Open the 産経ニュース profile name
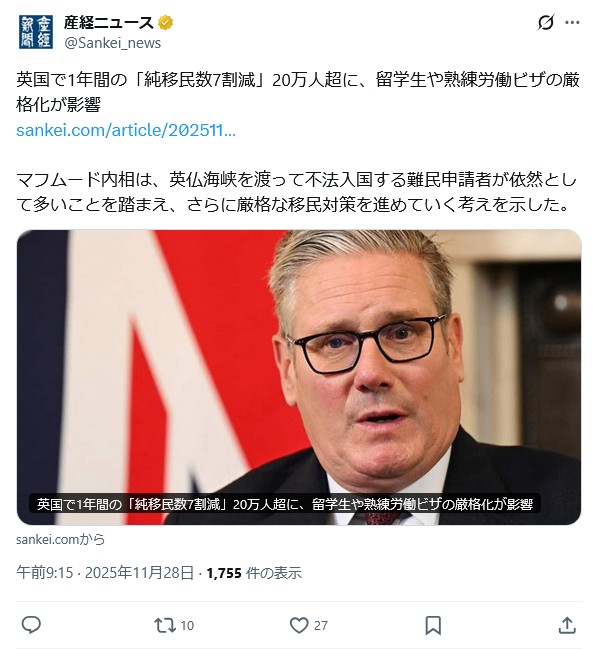This screenshot has height=649, width=598. pos(109,22)
